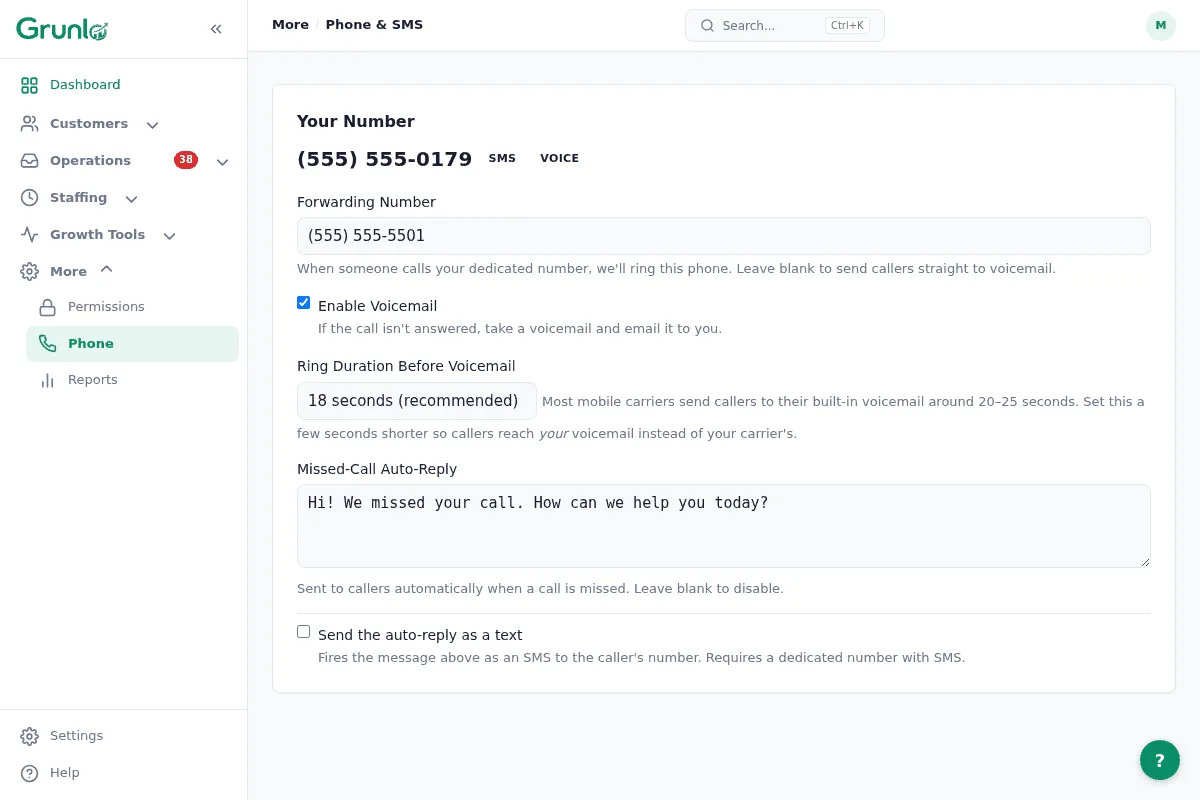Click the Your Number heading
The image size is (1200, 800).
[356, 122]
